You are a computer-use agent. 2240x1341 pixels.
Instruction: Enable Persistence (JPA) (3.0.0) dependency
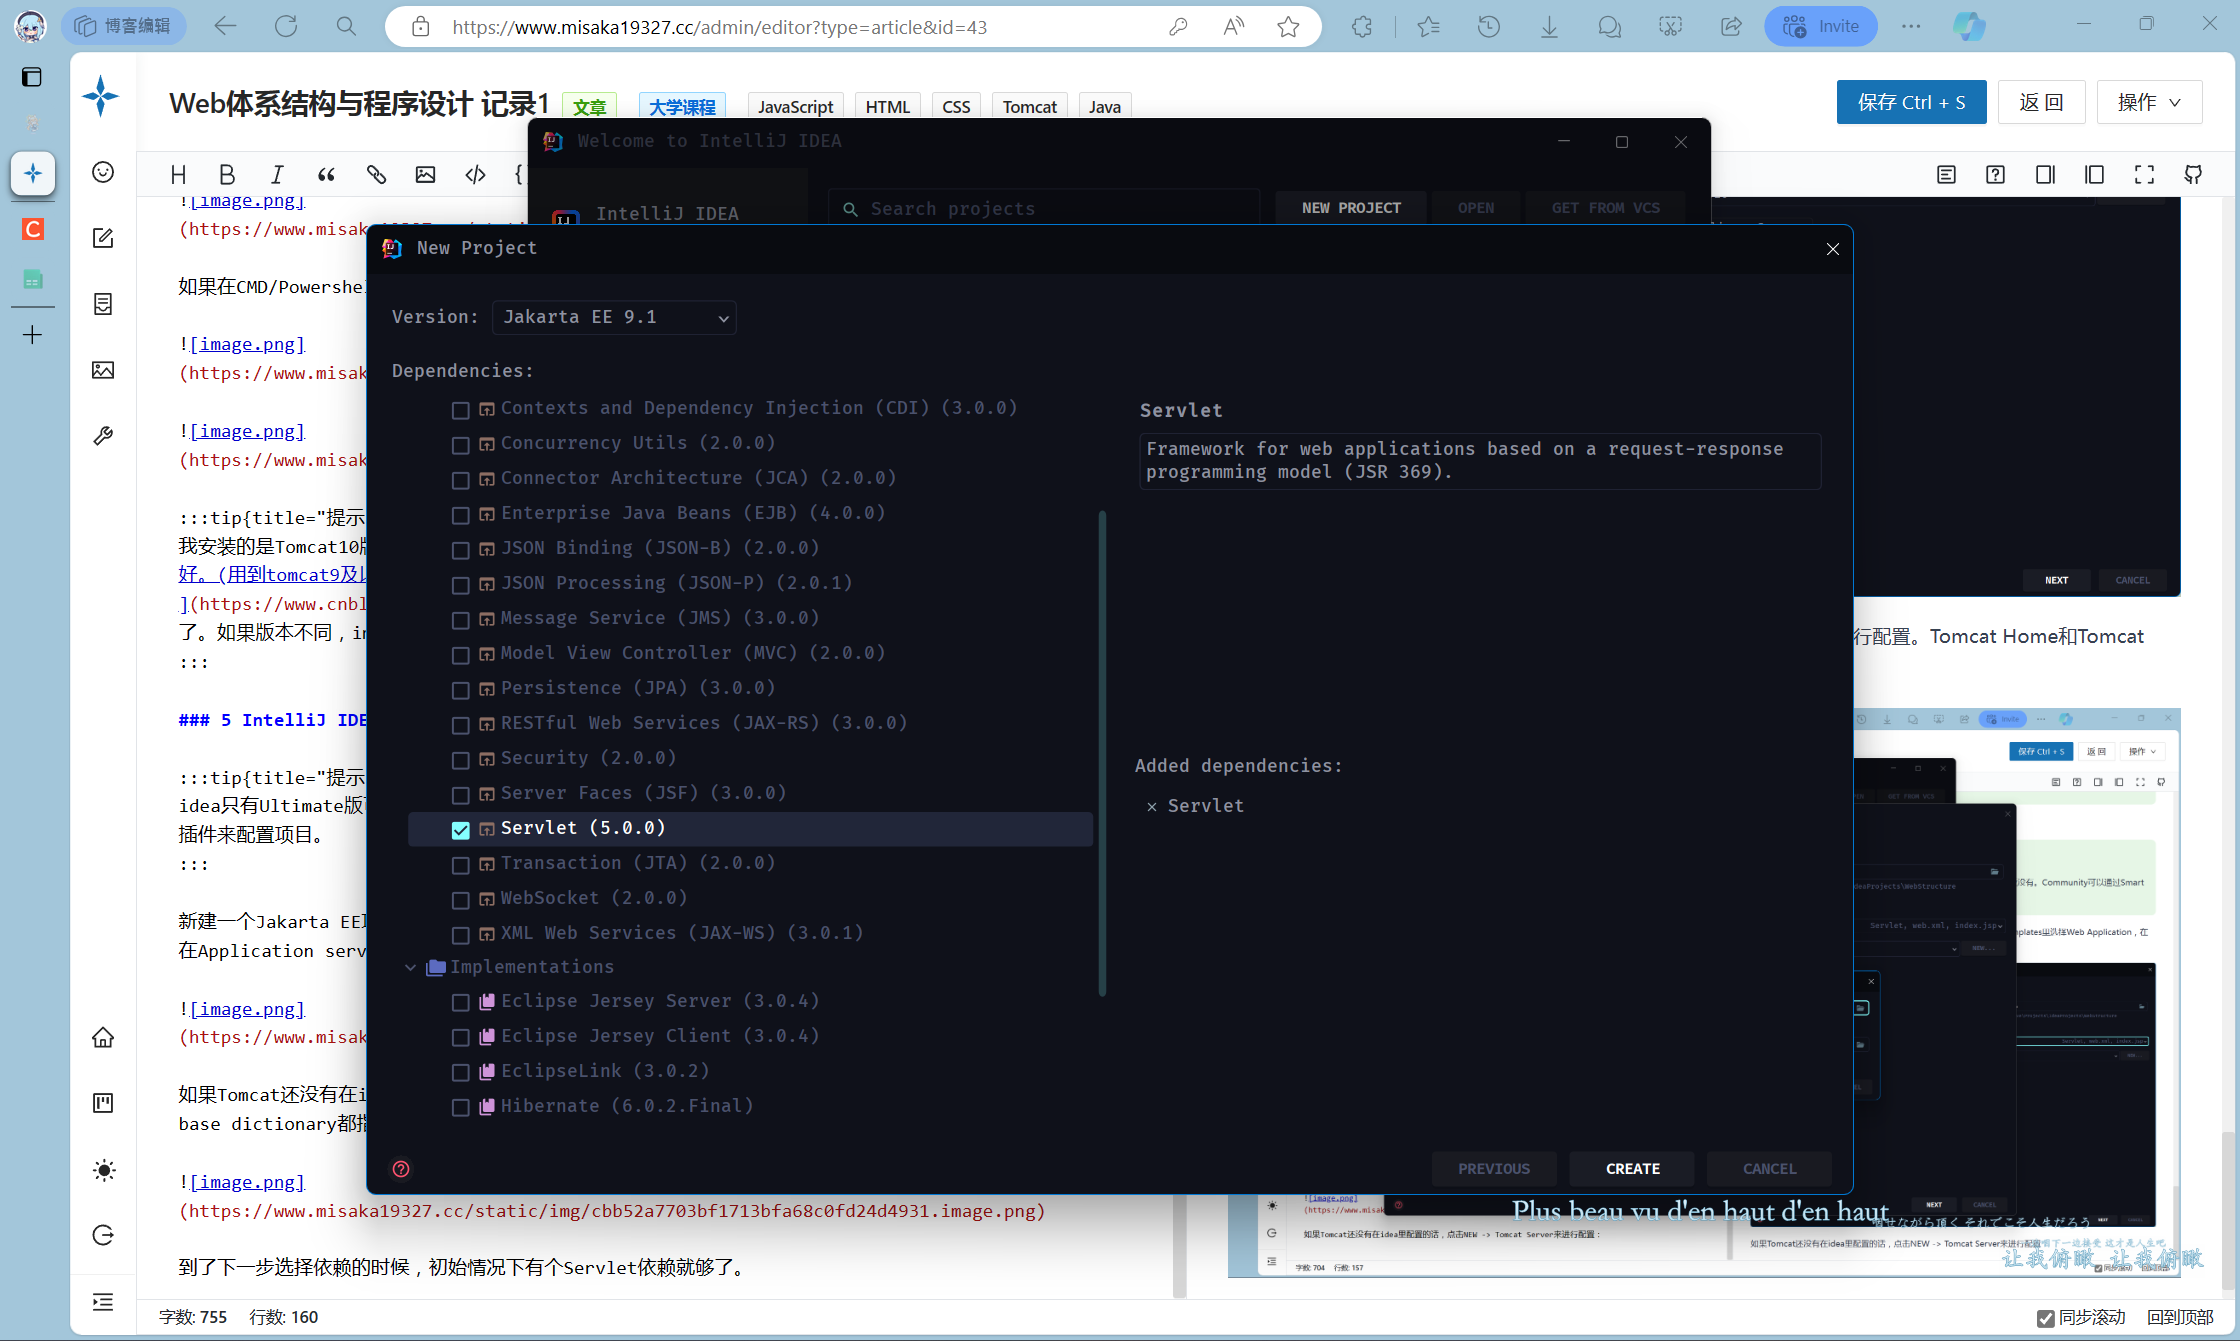point(461,690)
